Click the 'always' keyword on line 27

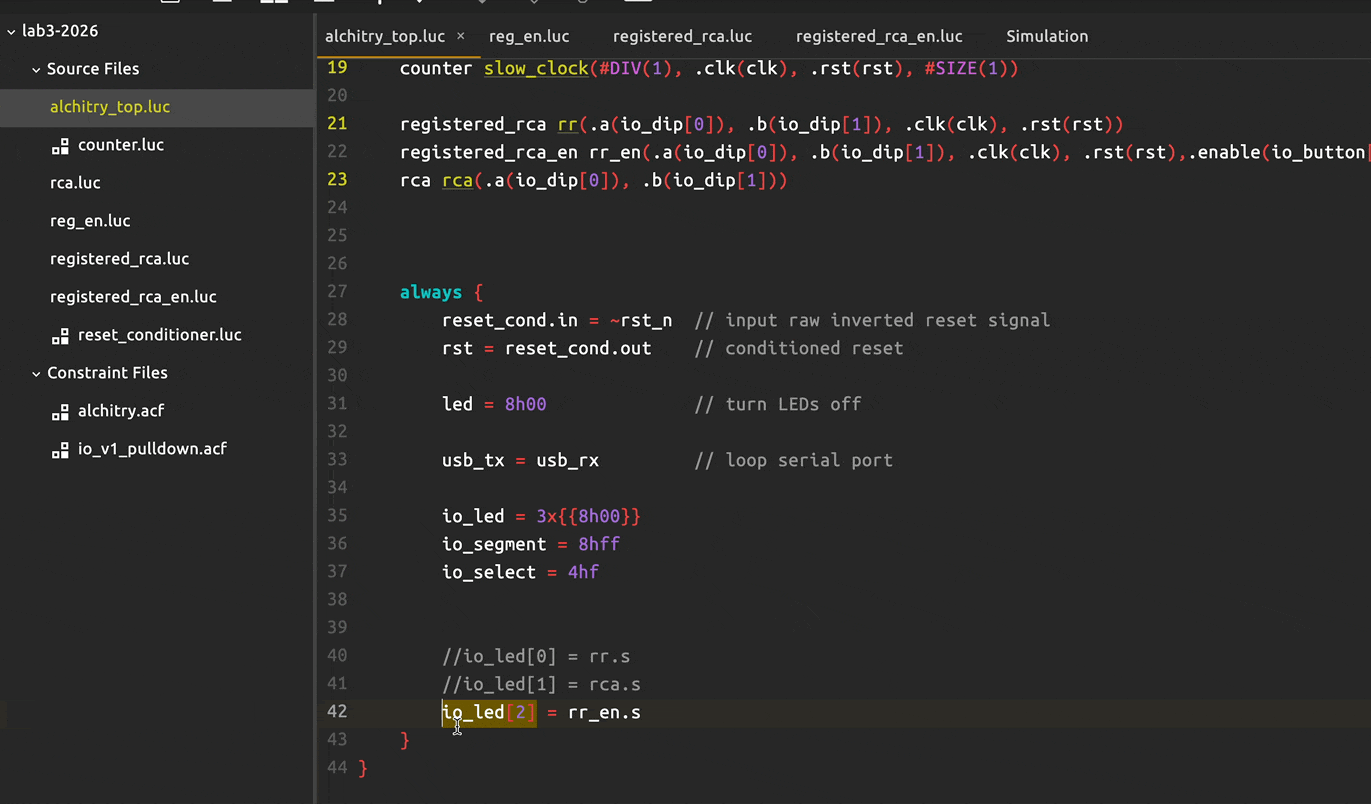[x=430, y=292]
